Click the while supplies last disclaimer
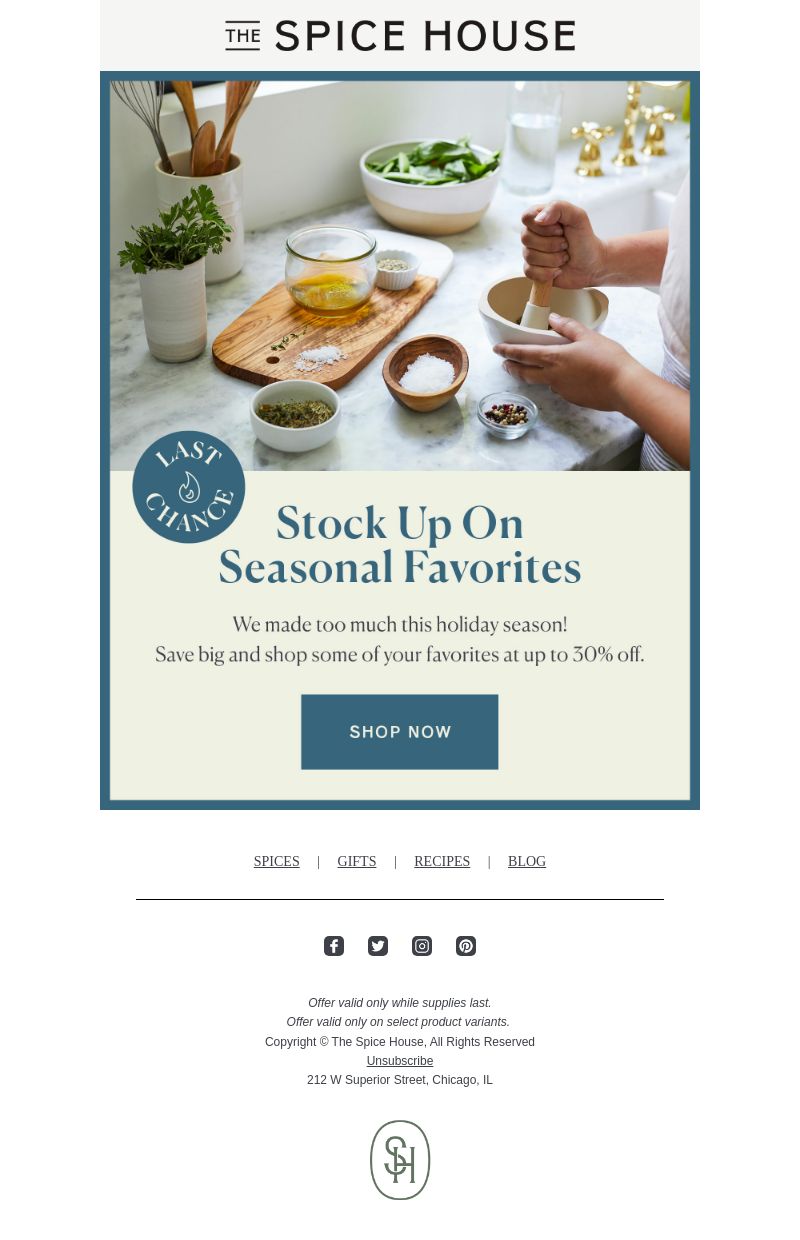The image size is (800, 1240). (400, 1003)
